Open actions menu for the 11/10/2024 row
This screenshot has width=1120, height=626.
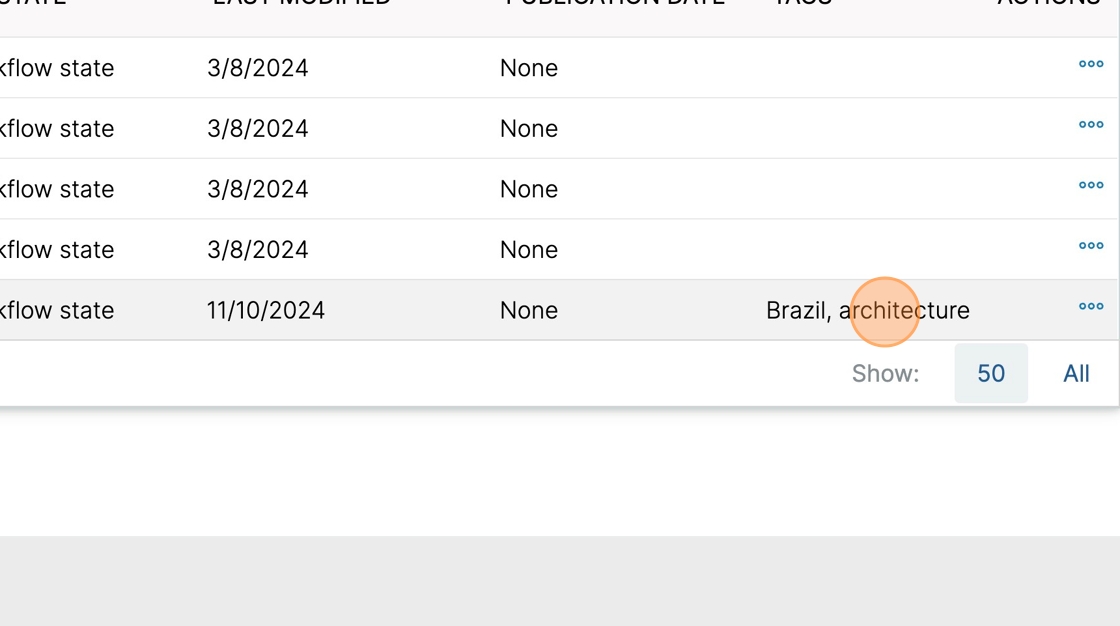point(1091,307)
